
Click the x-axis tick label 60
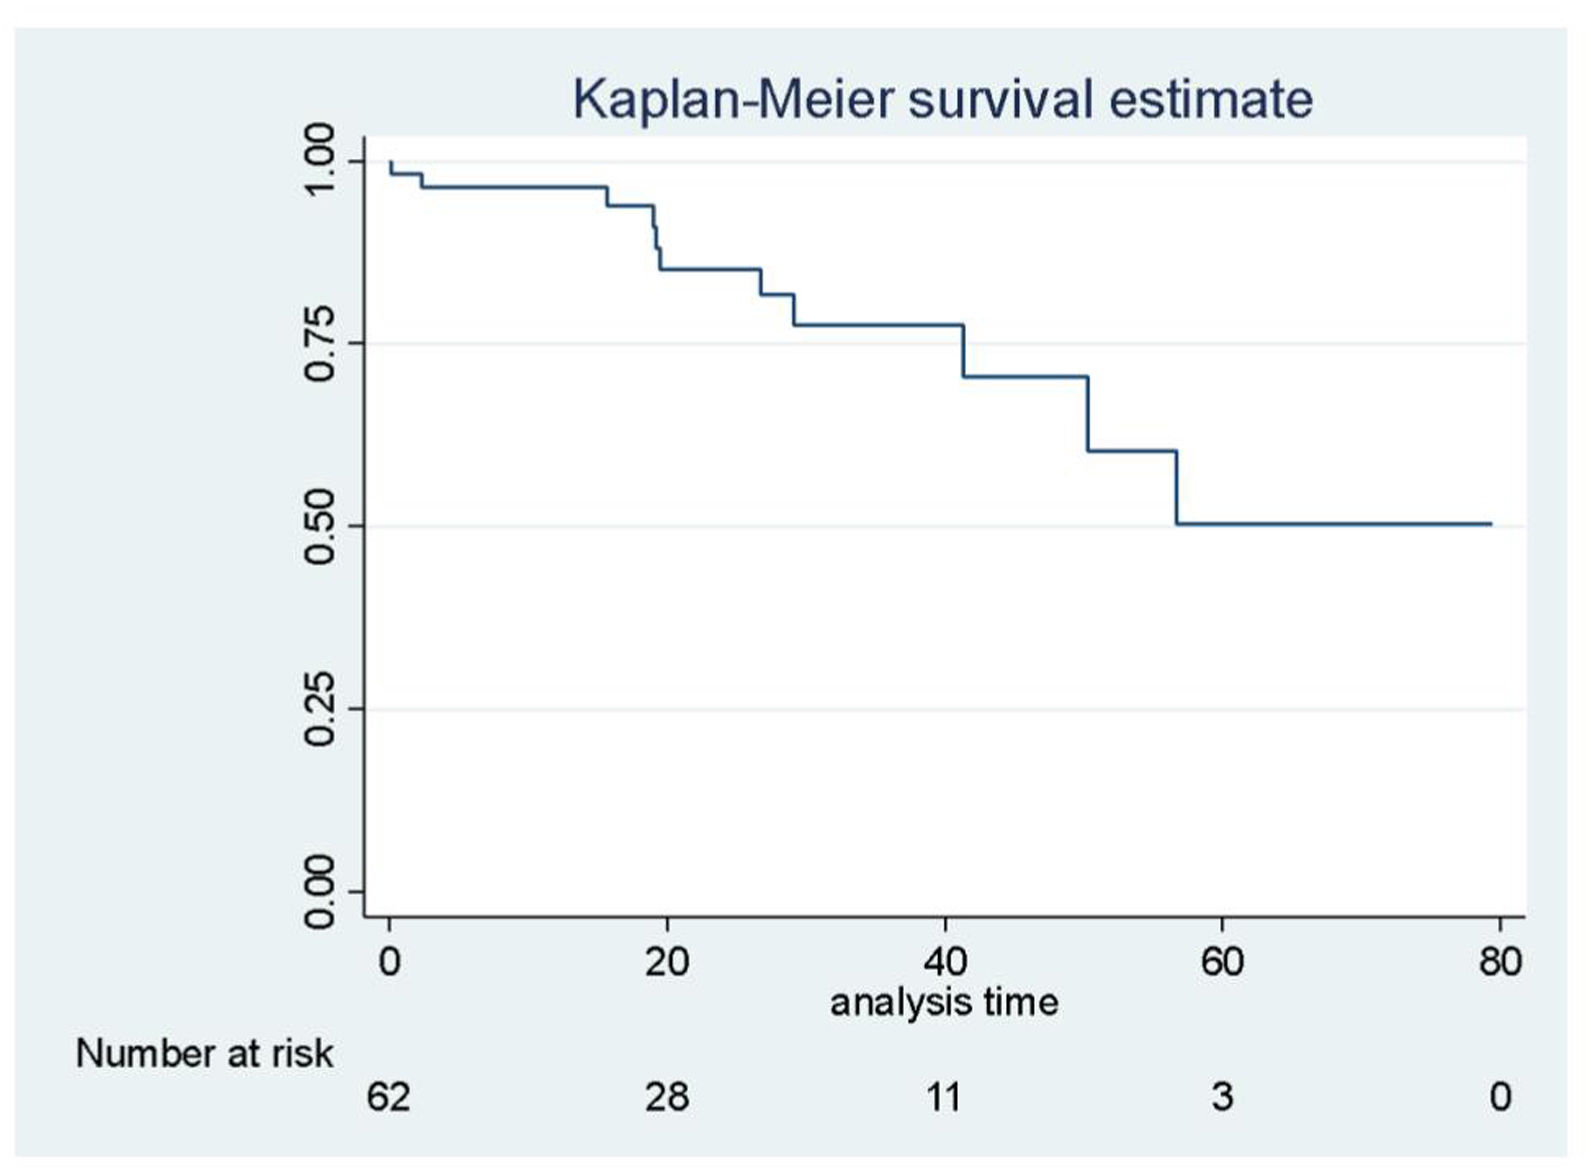coord(1222,962)
